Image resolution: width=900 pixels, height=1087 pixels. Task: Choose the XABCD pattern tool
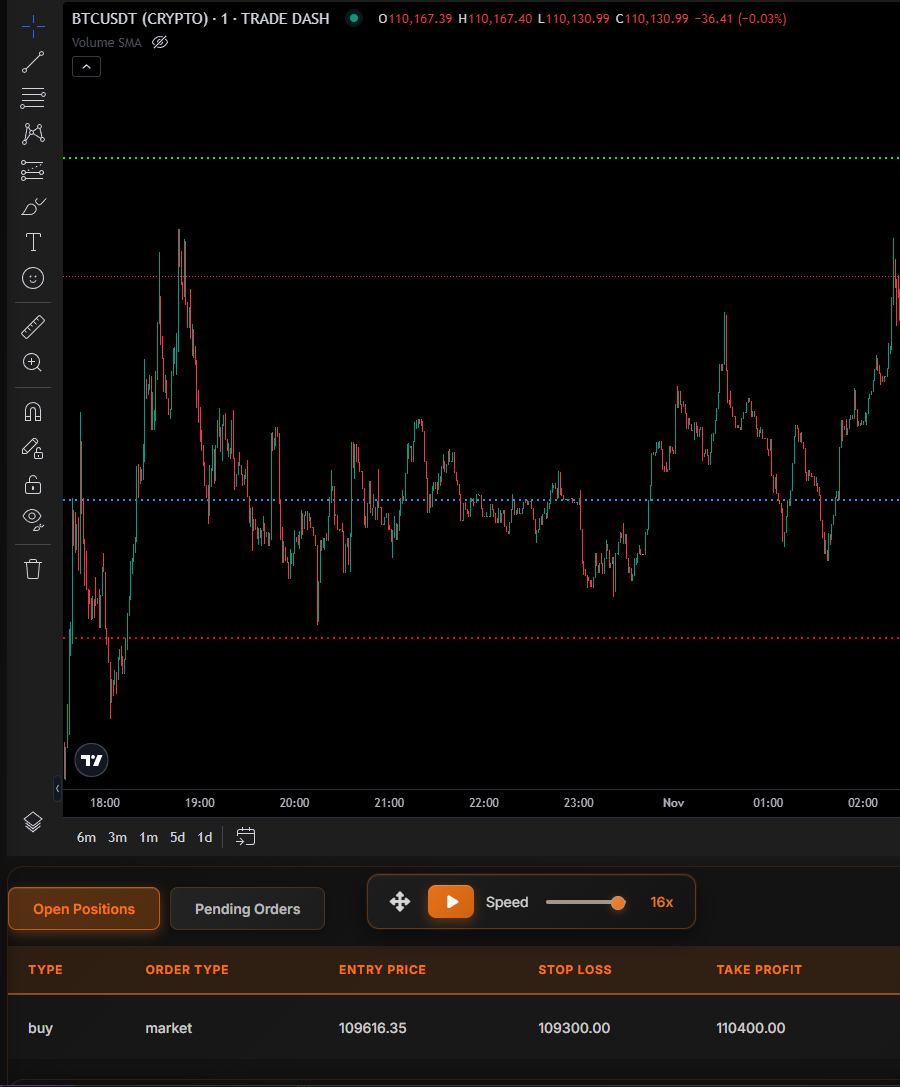33,134
